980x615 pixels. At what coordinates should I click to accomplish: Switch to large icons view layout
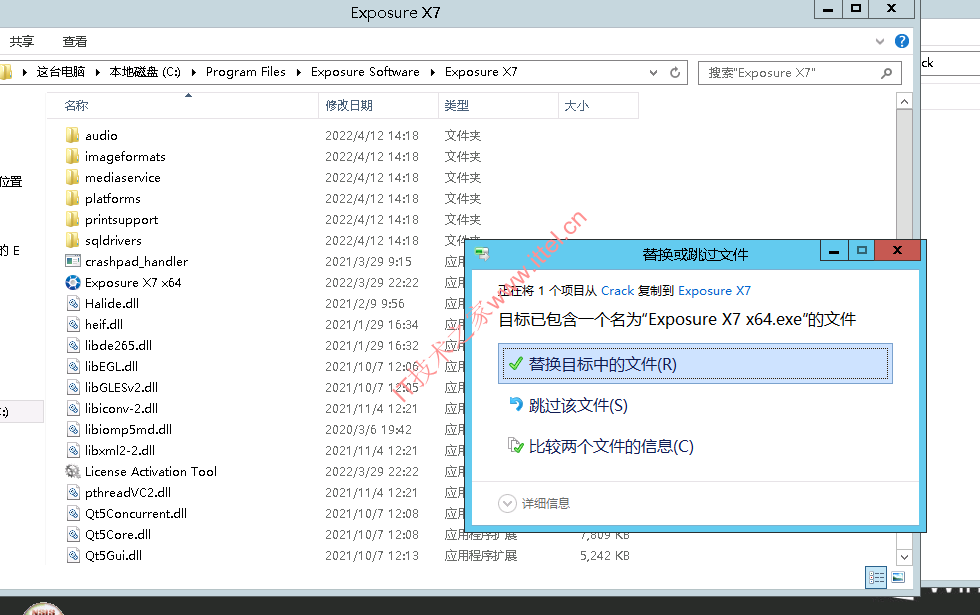click(x=898, y=577)
